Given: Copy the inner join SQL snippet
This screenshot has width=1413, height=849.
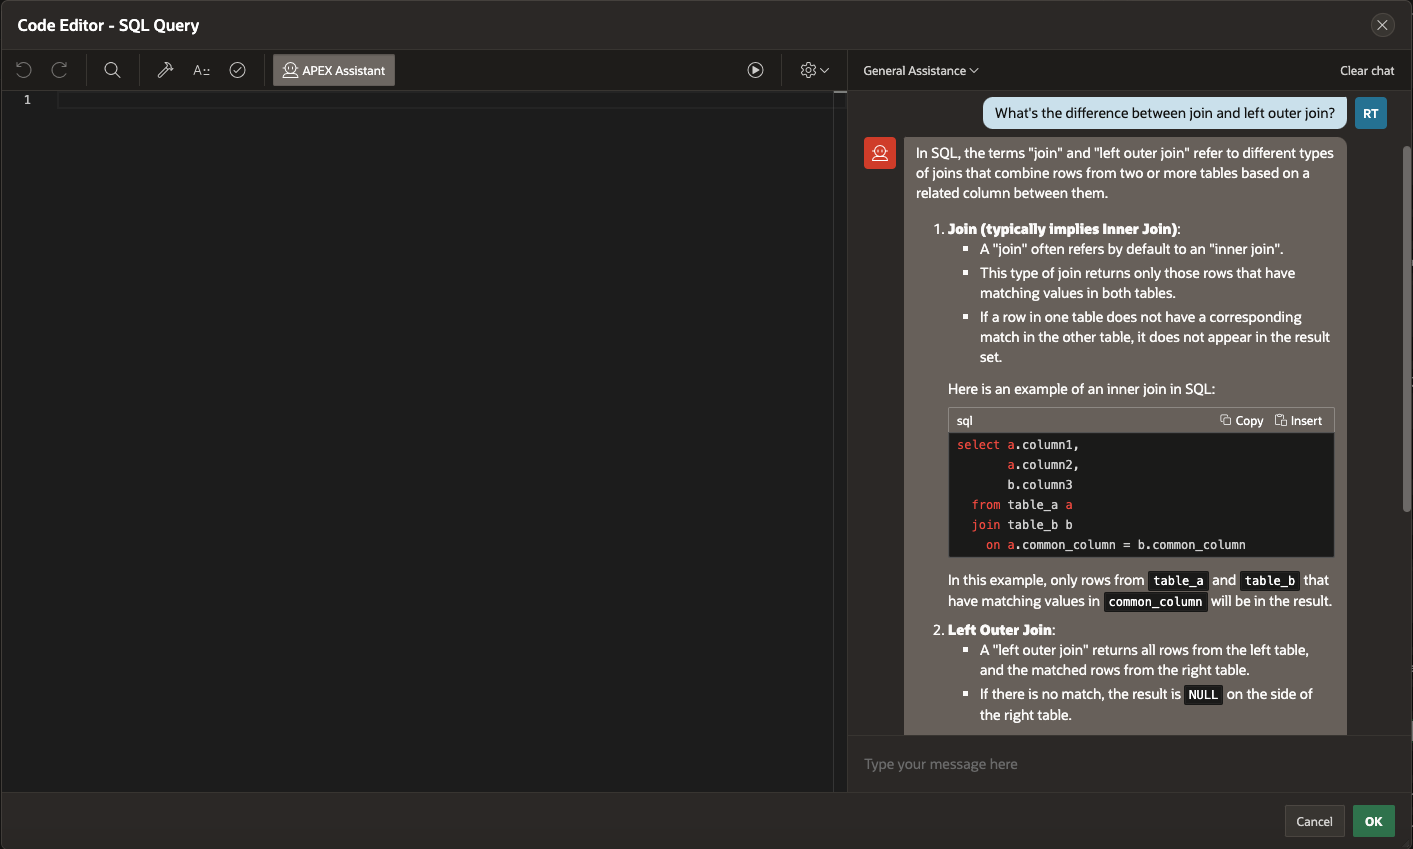Looking at the screenshot, I should 1241,421.
